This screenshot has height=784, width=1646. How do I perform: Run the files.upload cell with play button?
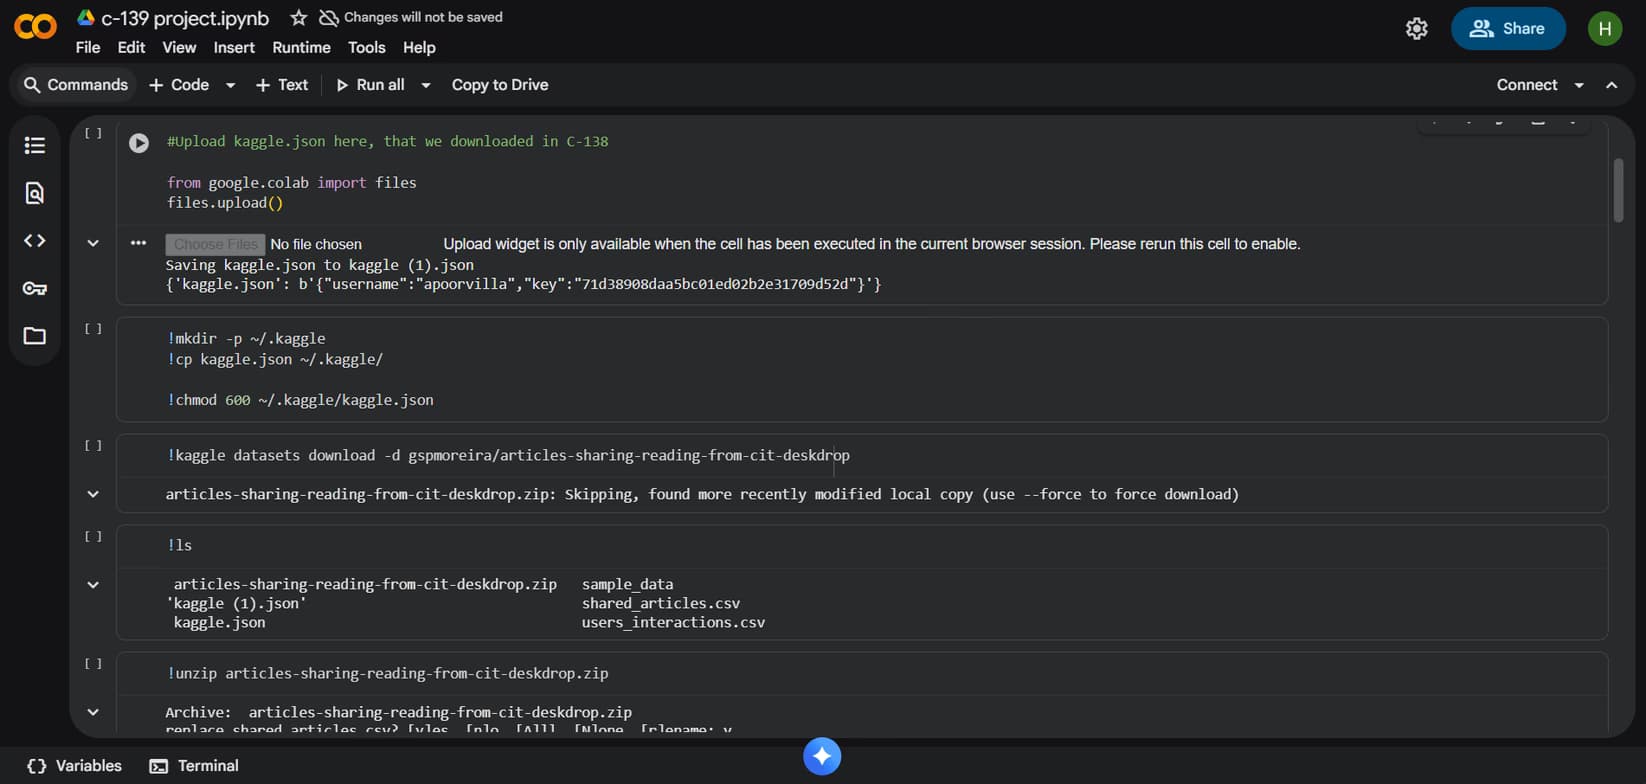(139, 143)
